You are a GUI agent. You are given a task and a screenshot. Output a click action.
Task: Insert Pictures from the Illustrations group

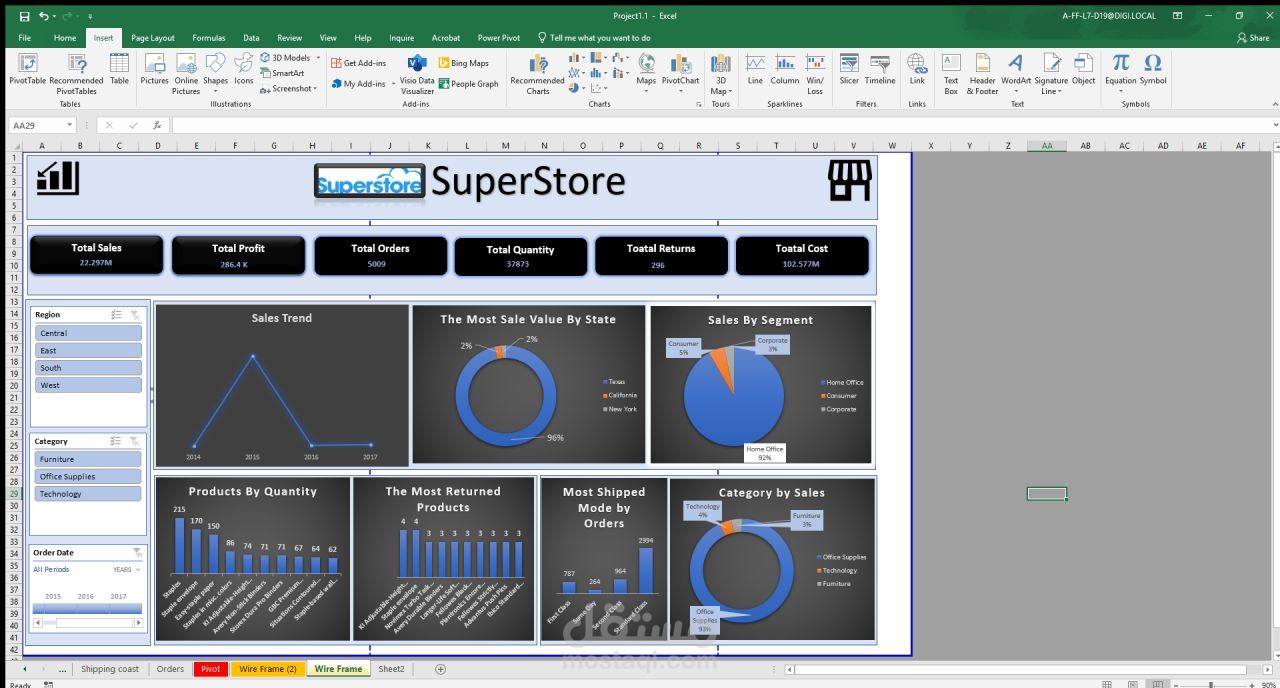pyautogui.click(x=154, y=70)
